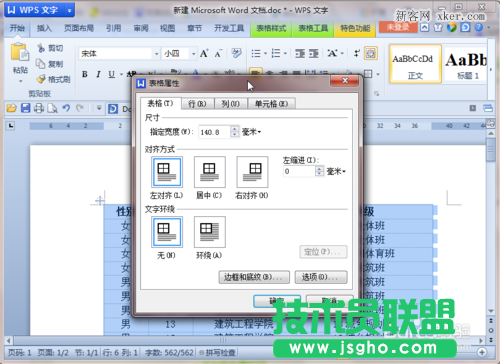Click the highlighted table icon in ribbon
The image size is (500, 364).
pyautogui.click(x=371, y=53)
